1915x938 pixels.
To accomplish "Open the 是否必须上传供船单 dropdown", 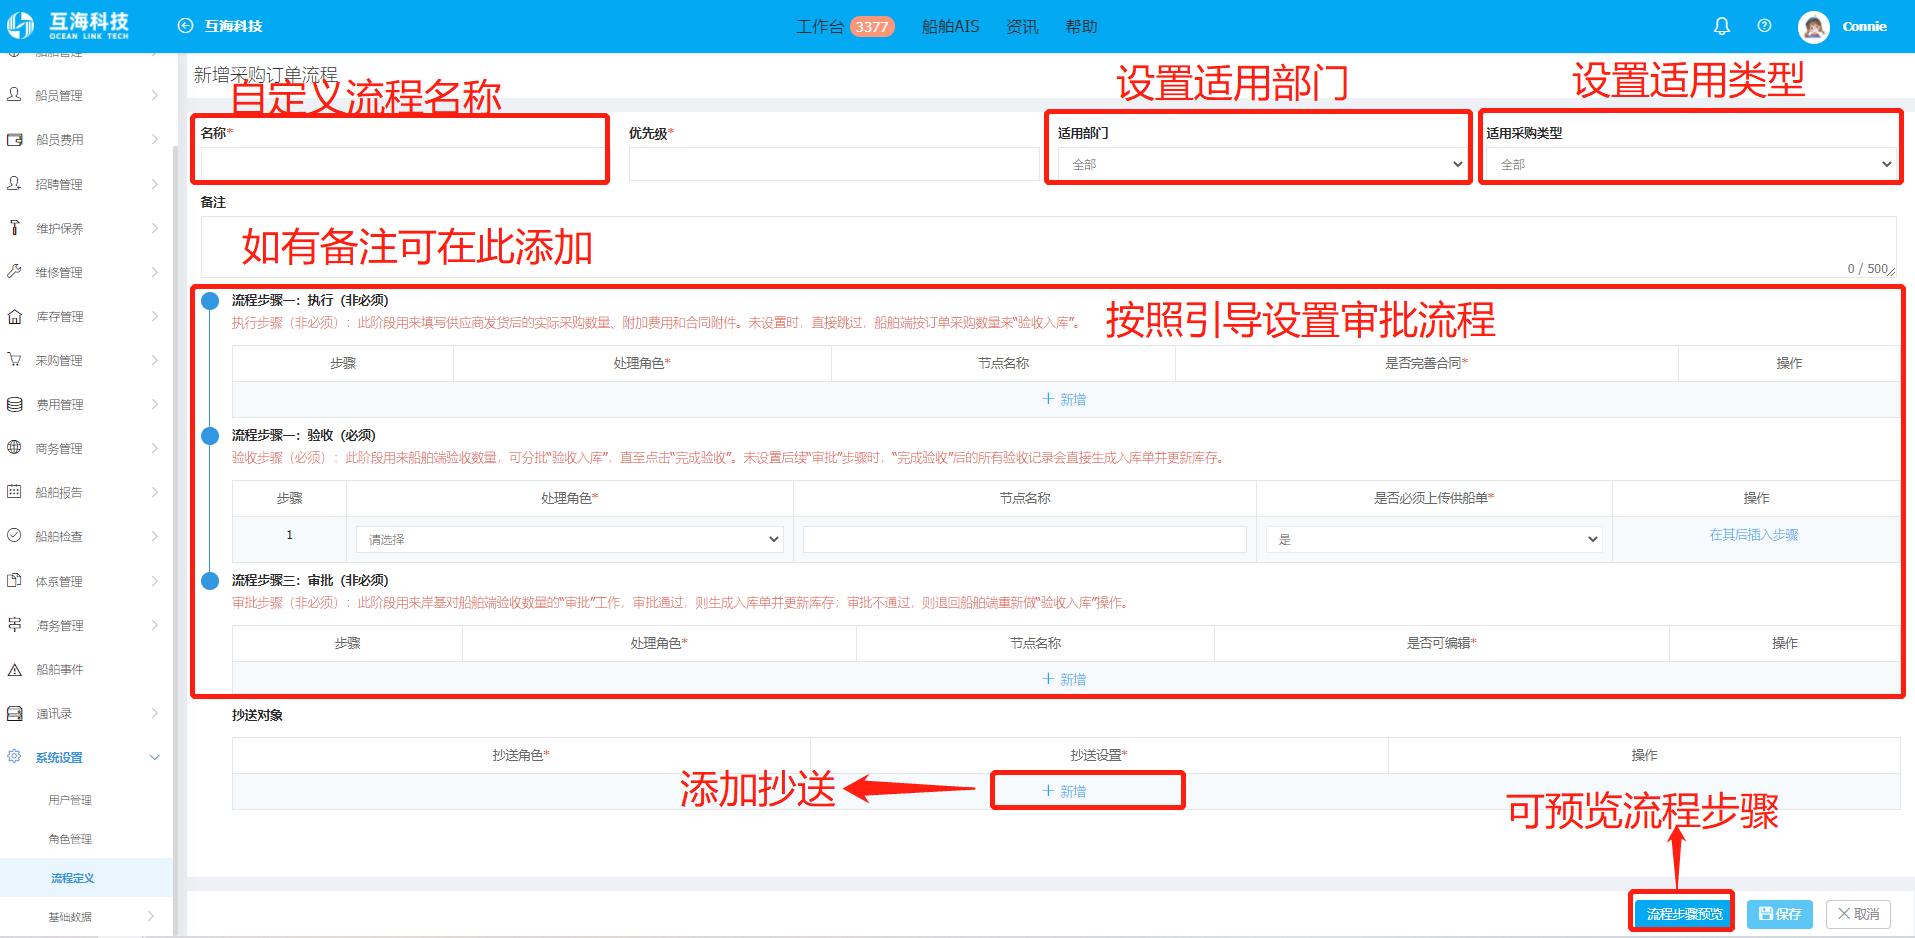I will pos(1434,539).
